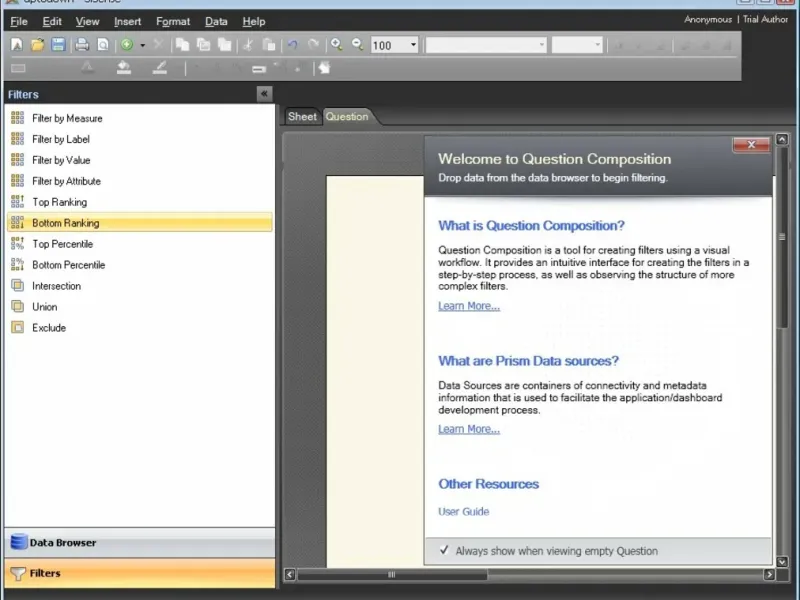Open Learn More under Question Composition
The height and width of the screenshot is (600, 800).
(x=468, y=306)
